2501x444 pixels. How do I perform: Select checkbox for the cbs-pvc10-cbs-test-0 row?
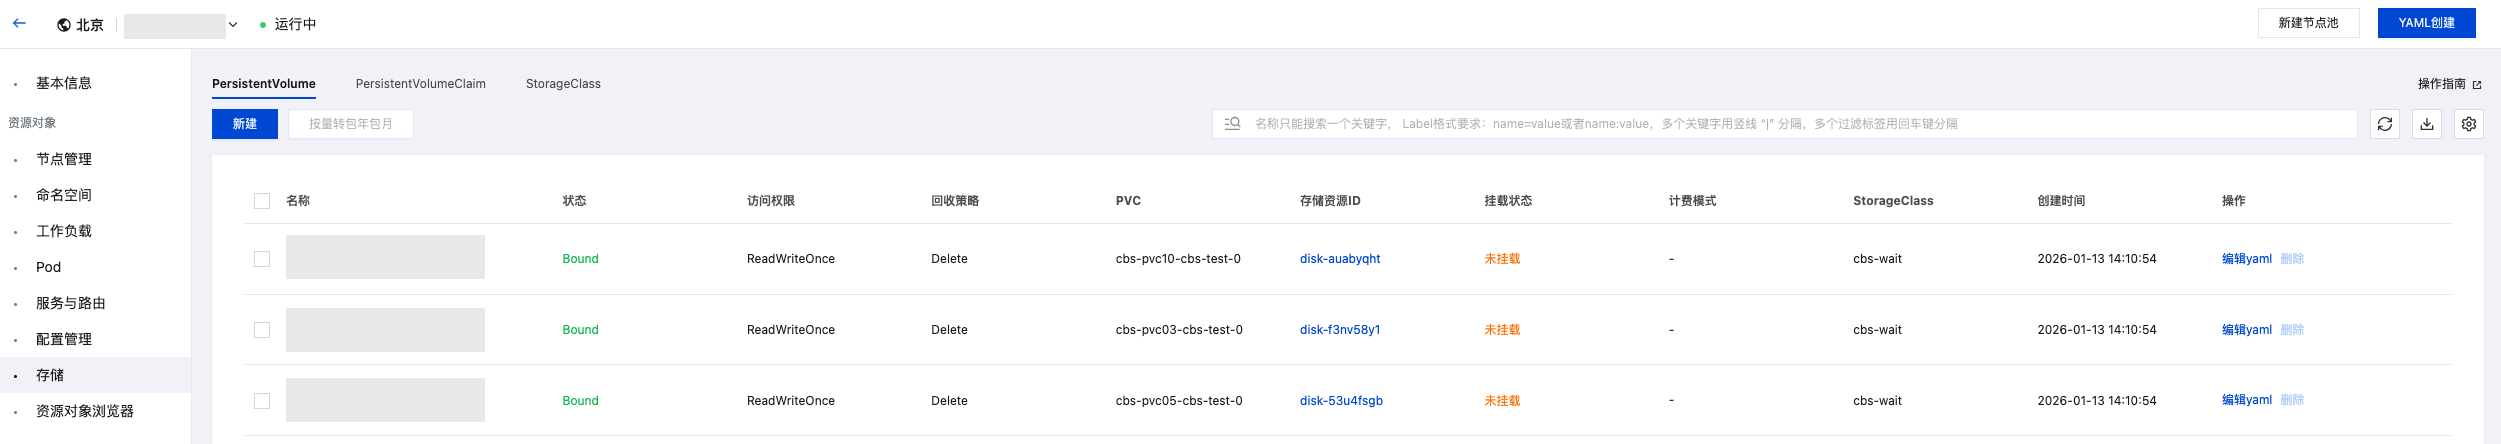pyautogui.click(x=262, y=259)
